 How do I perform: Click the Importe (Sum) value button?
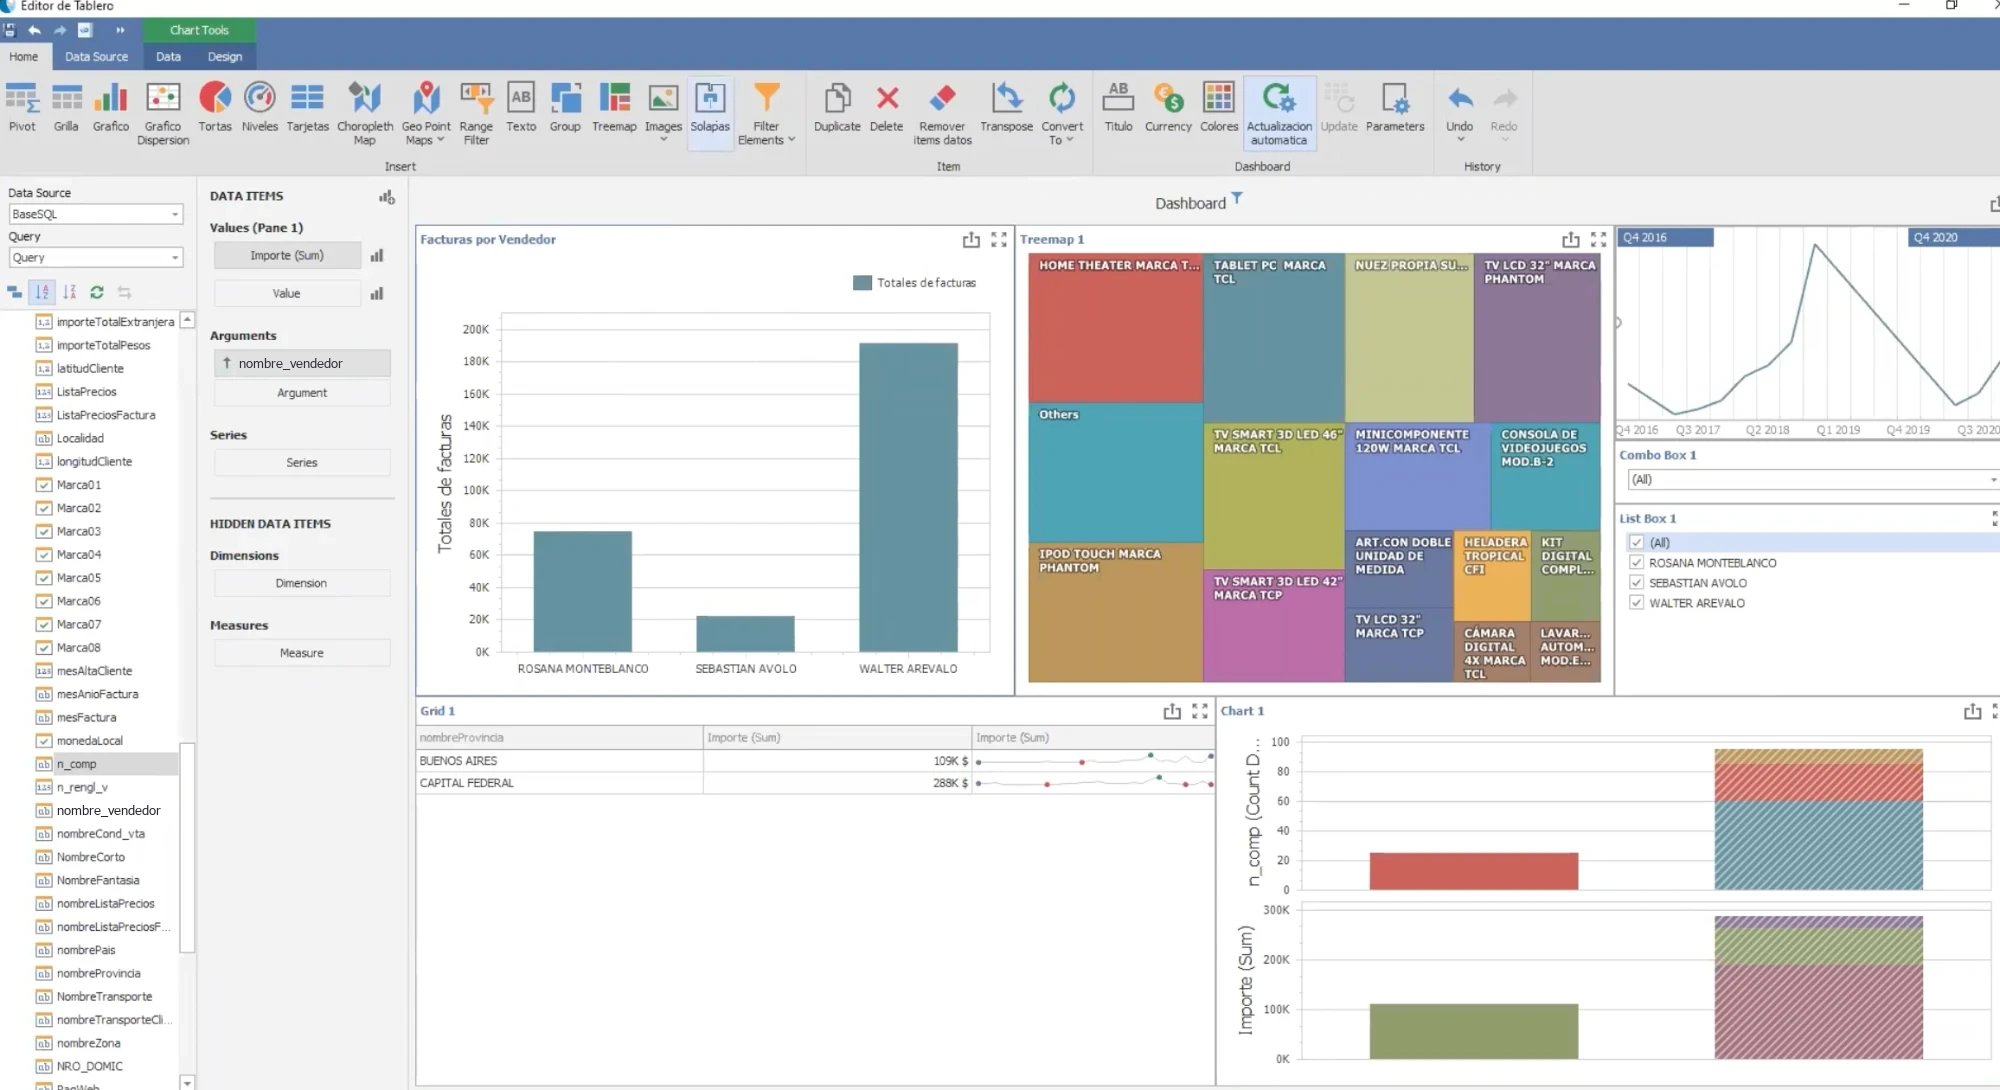tap(287, 256)
